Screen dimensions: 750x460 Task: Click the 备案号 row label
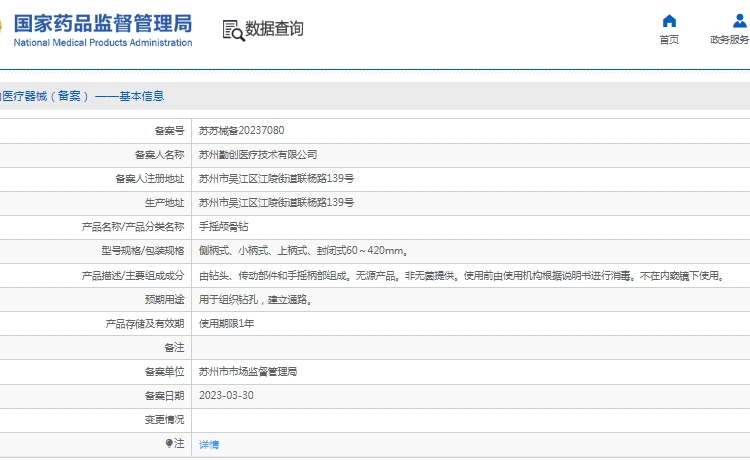169,131
